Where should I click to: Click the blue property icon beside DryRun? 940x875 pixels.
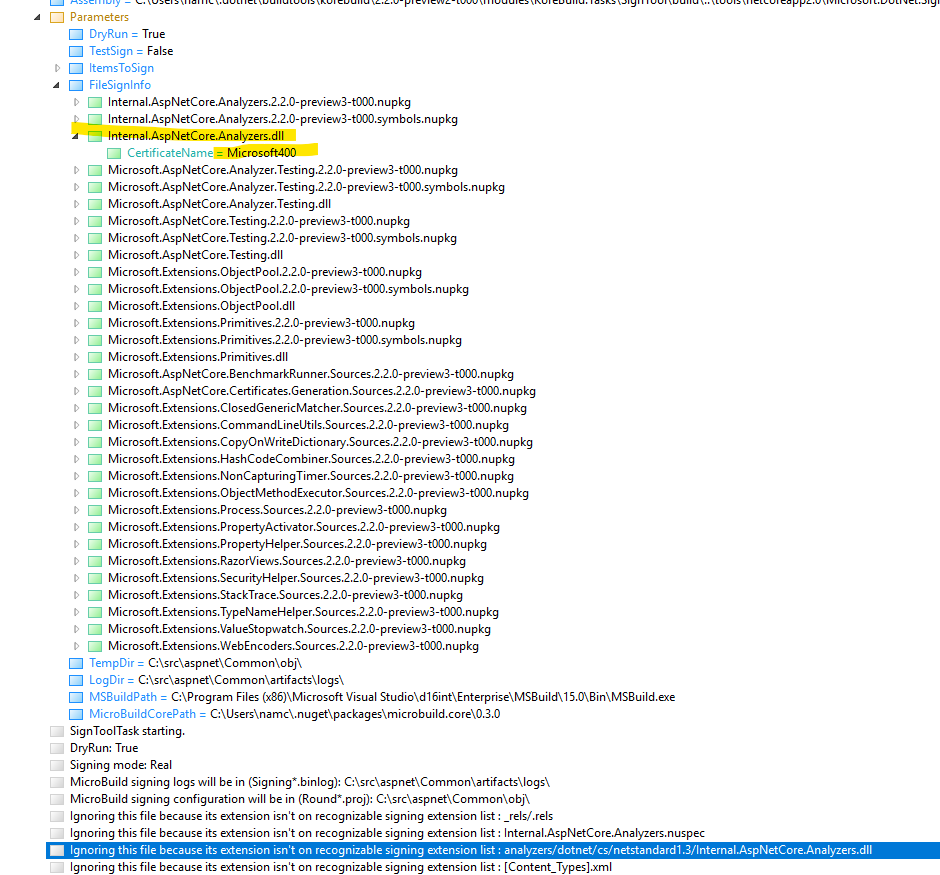[x=75, y=34]
